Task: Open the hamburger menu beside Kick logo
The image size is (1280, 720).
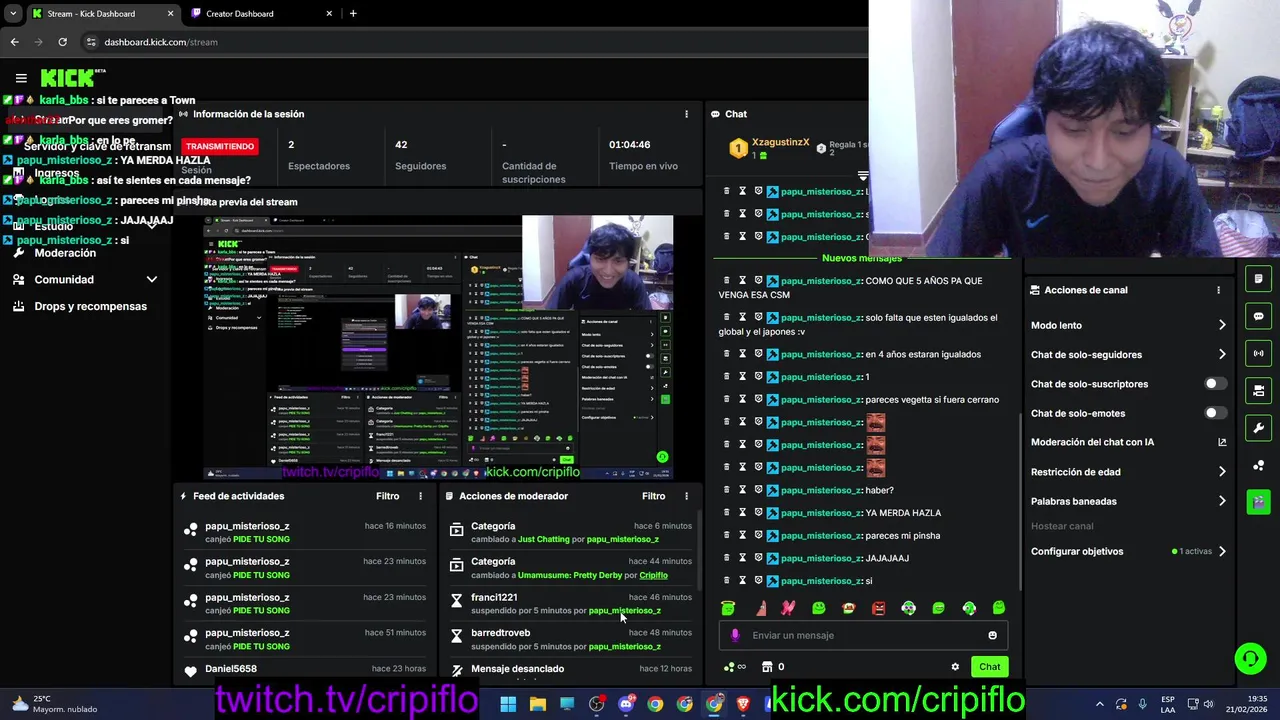Action: click(21, 78)
